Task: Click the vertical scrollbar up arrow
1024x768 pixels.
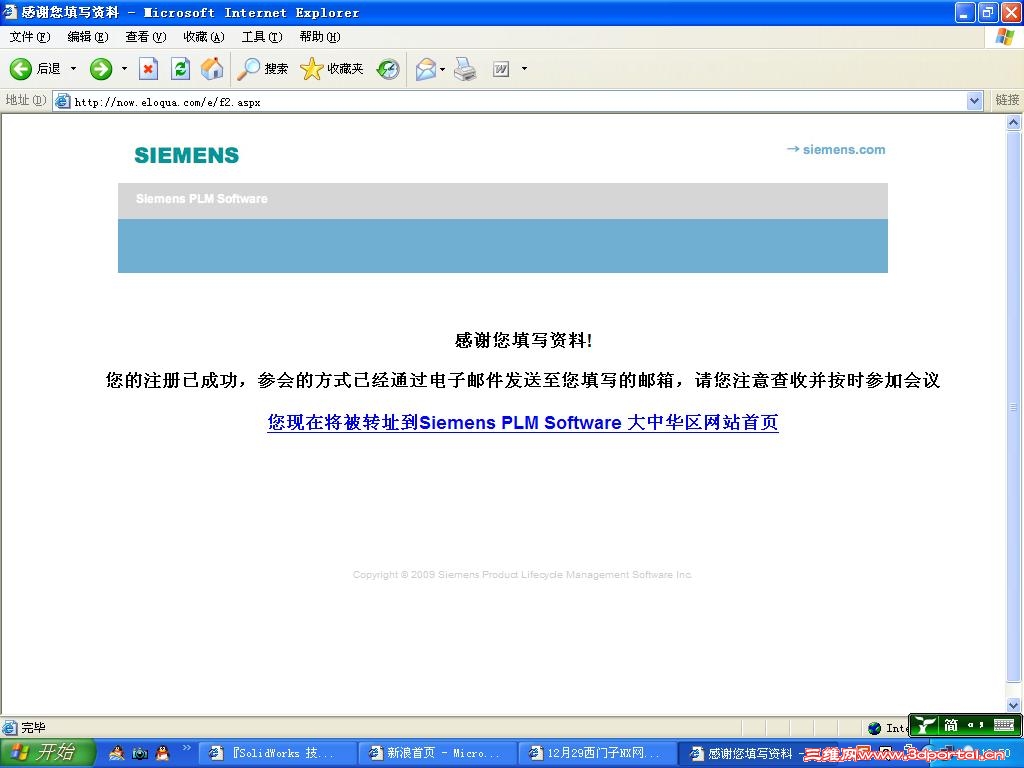Action: coord(1014,122)
